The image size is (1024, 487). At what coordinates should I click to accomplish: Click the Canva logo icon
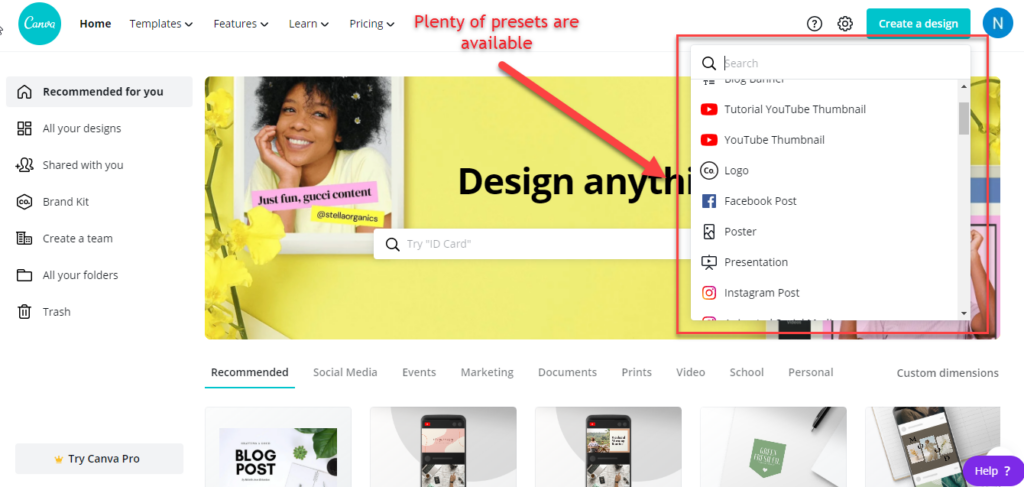[40, 24]
